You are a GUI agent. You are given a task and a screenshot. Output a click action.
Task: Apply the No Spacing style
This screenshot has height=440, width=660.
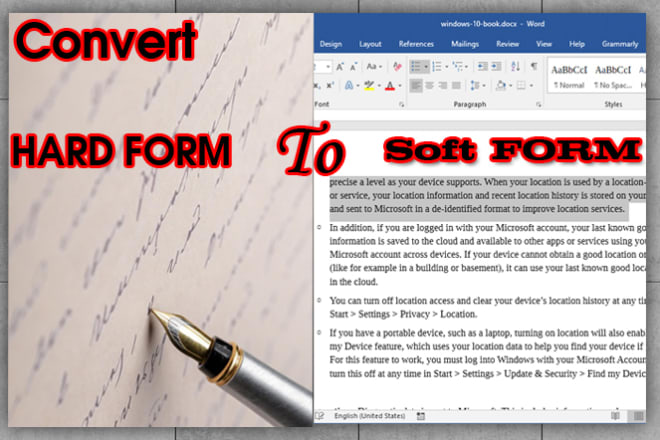click(613, 77)
